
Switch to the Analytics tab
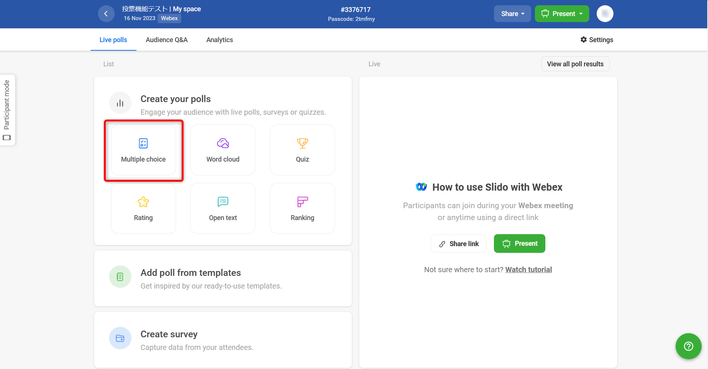pos(219,40)
